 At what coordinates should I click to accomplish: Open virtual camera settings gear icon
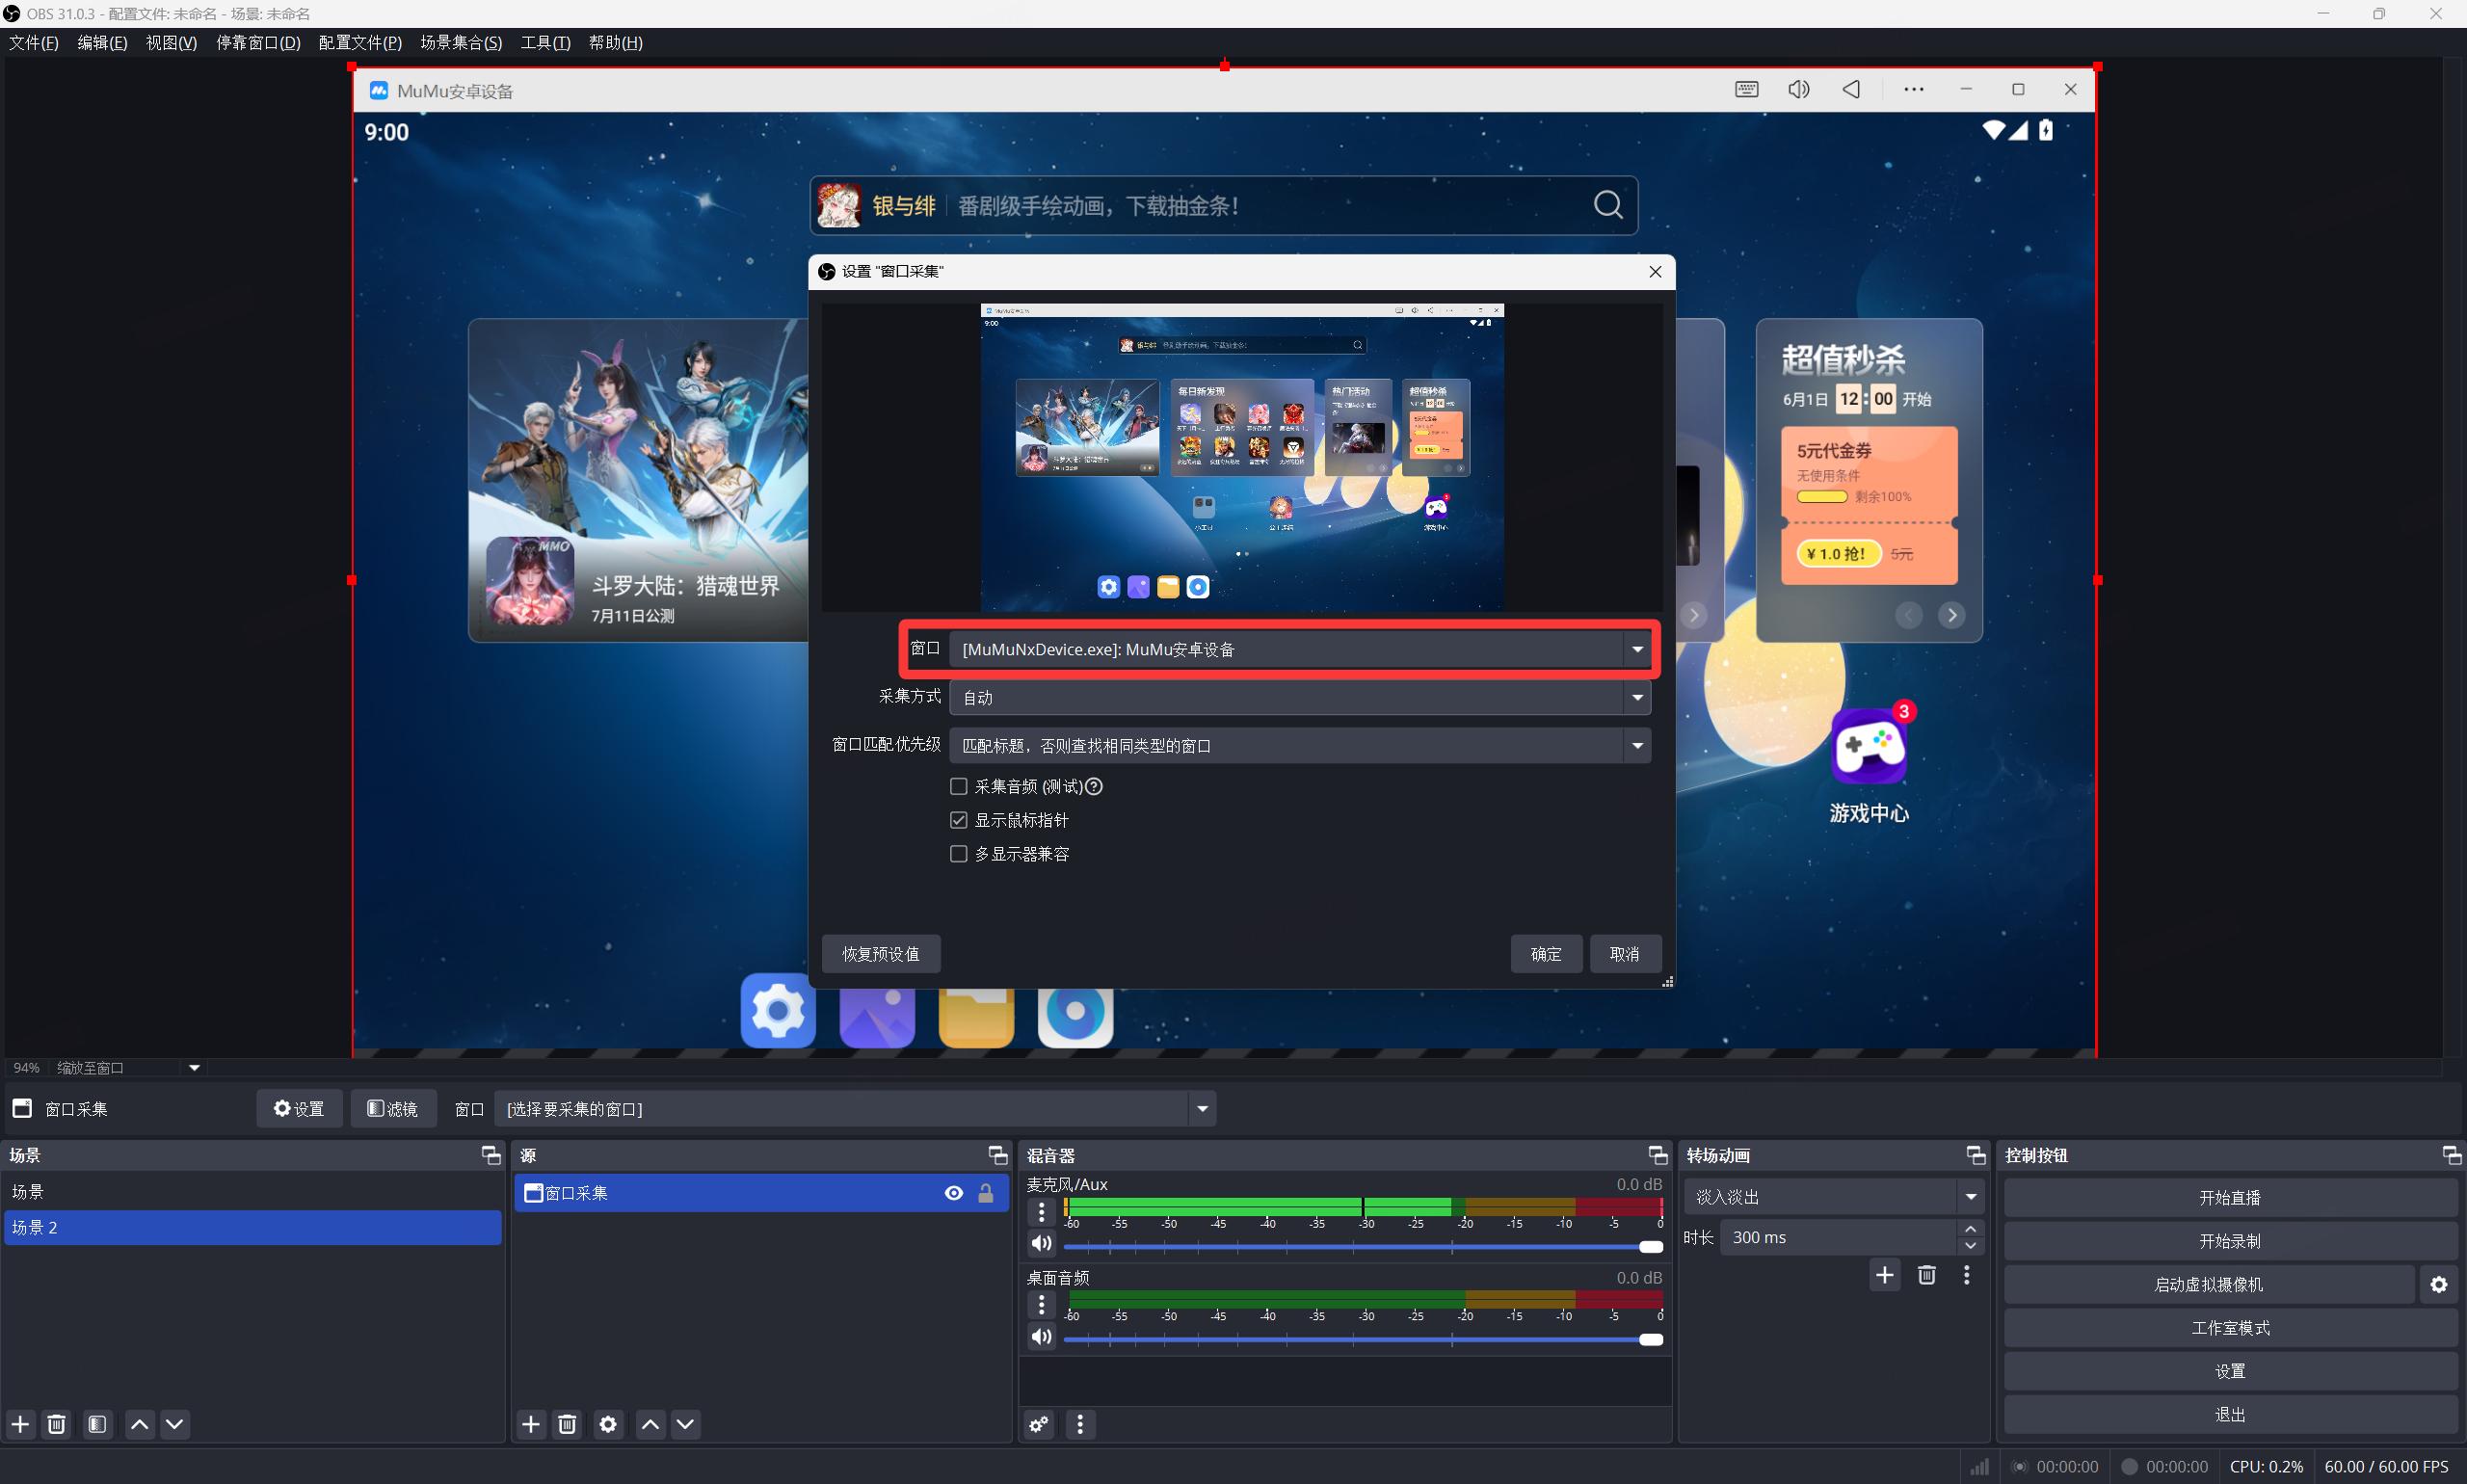[x=2439, y=1285]
